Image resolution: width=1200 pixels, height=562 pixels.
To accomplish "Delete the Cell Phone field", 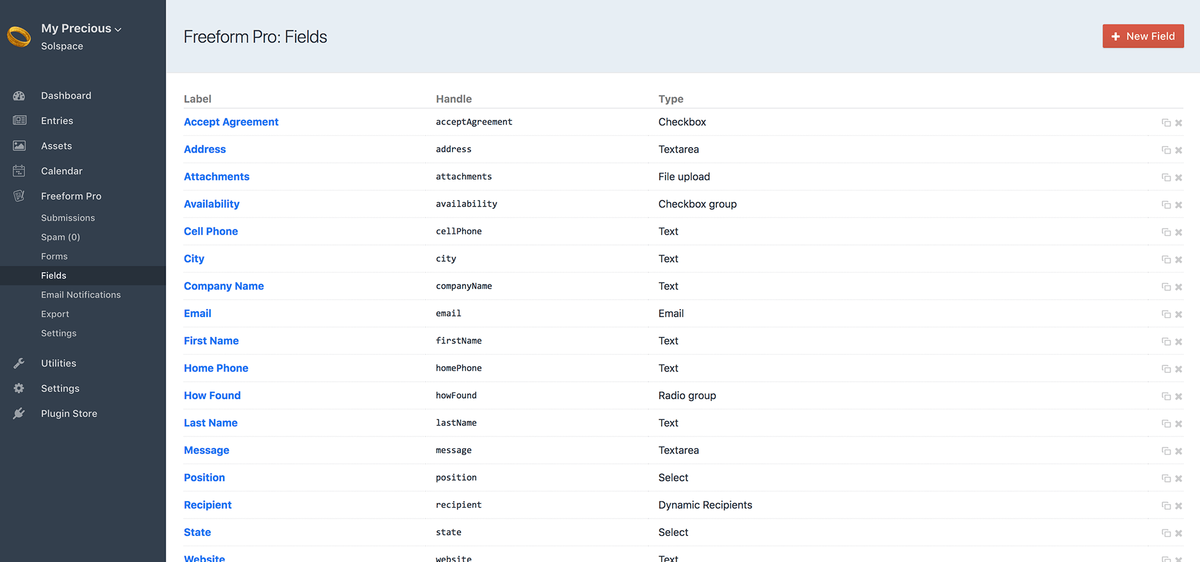I will [x=1179, y=232].
